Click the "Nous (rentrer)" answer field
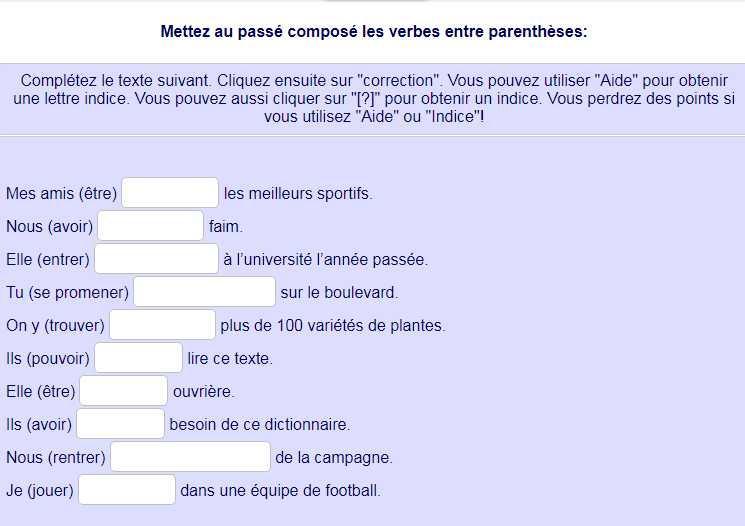This screenshot has width=745, height=526. tap(190, 457)
